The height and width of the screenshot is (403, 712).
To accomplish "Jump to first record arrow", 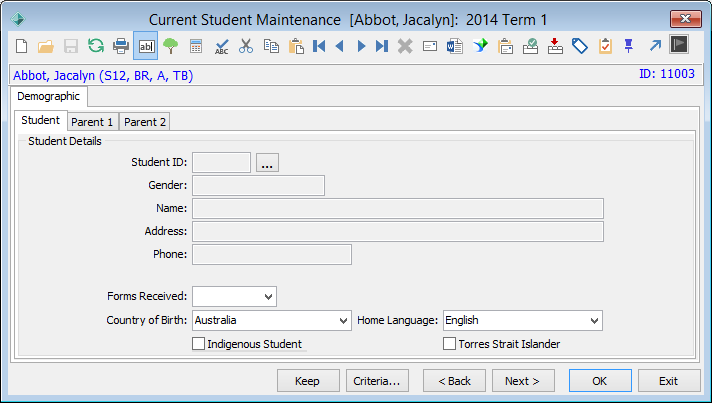I will click(x=319, y=46).
